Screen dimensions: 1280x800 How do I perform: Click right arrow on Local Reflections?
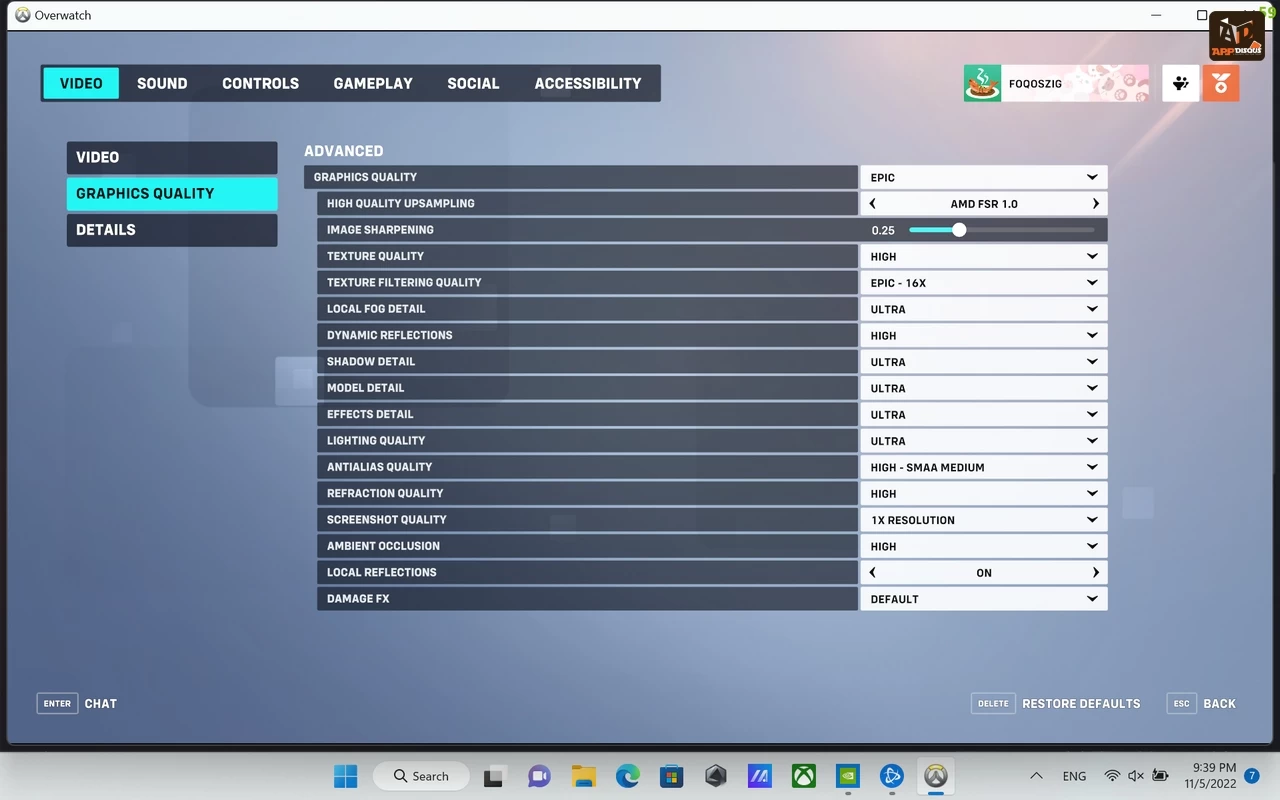[x=1095, y=573]
